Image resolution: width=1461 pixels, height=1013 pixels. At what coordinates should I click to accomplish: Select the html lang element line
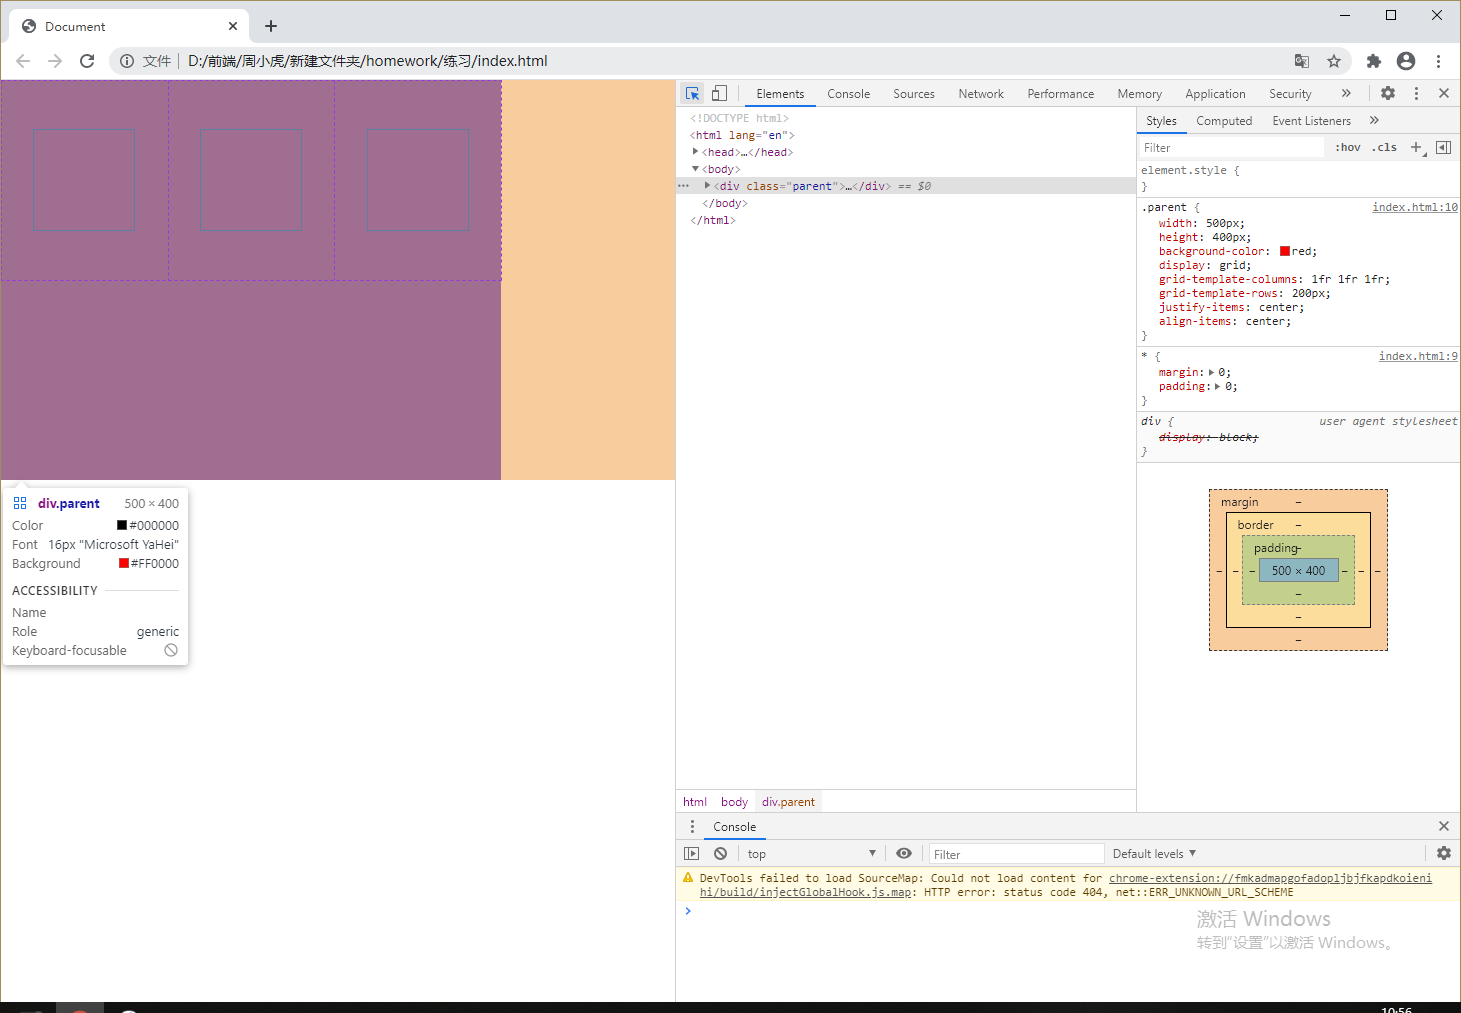point(742,135)
